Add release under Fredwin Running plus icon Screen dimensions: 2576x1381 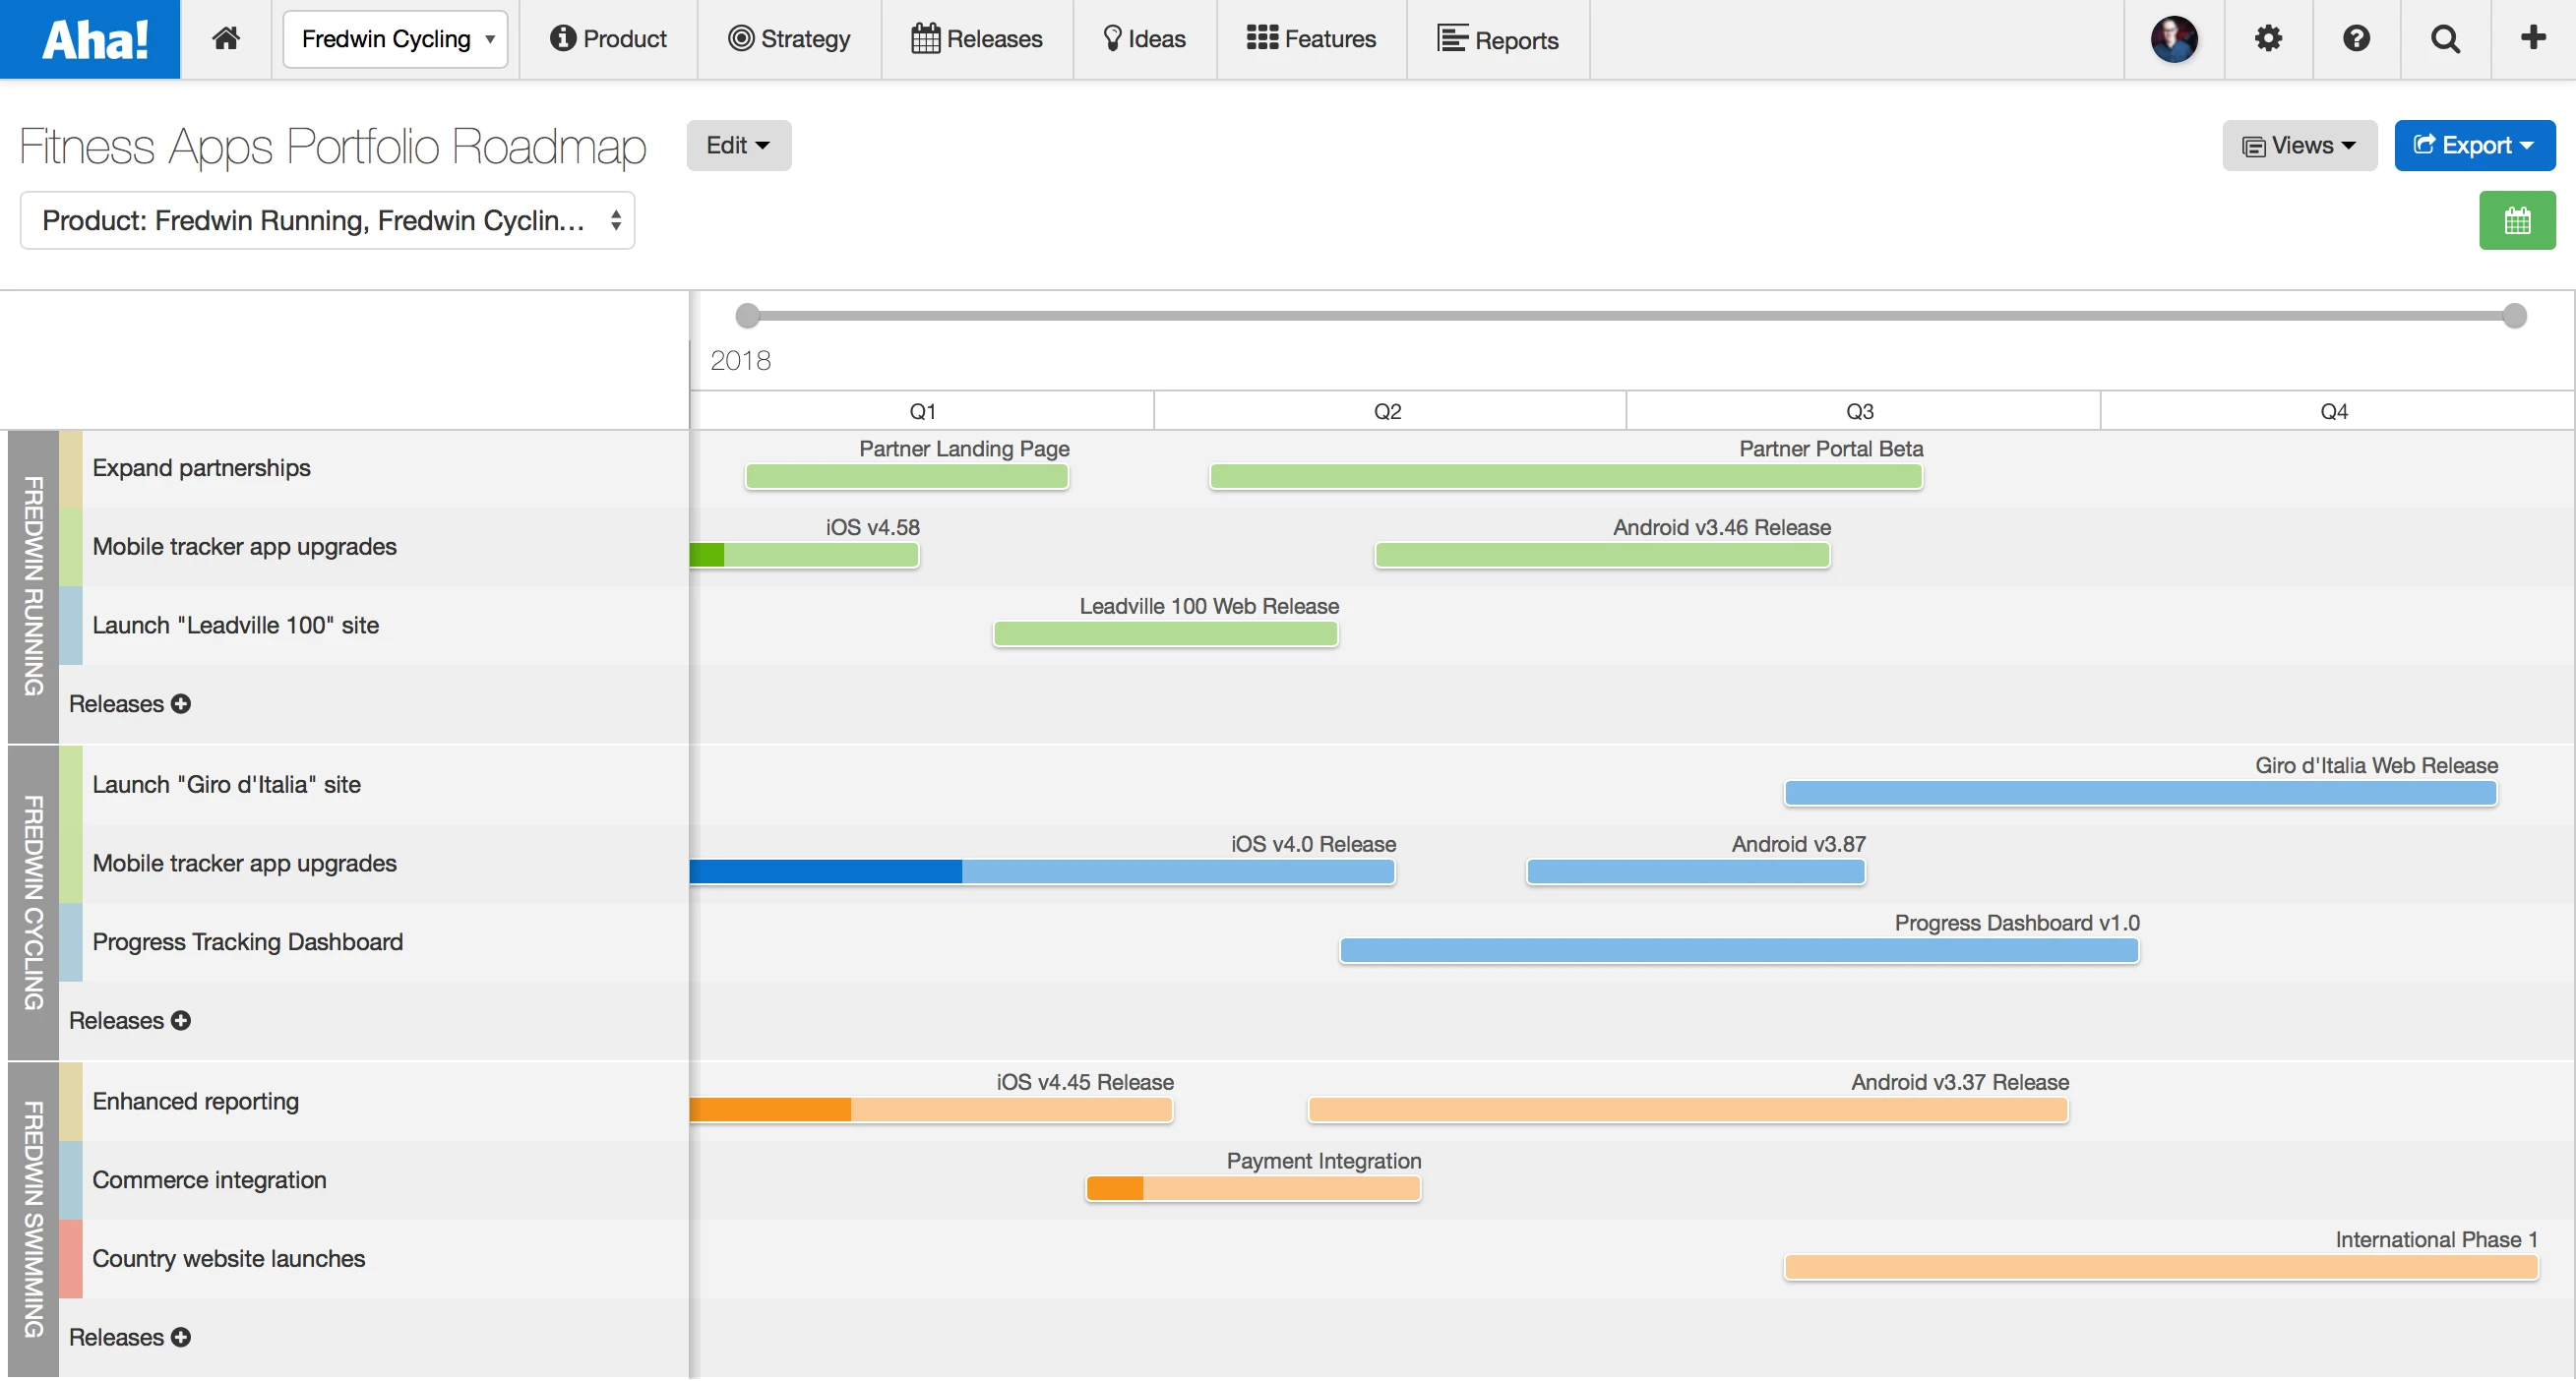[x=181, y=705]
